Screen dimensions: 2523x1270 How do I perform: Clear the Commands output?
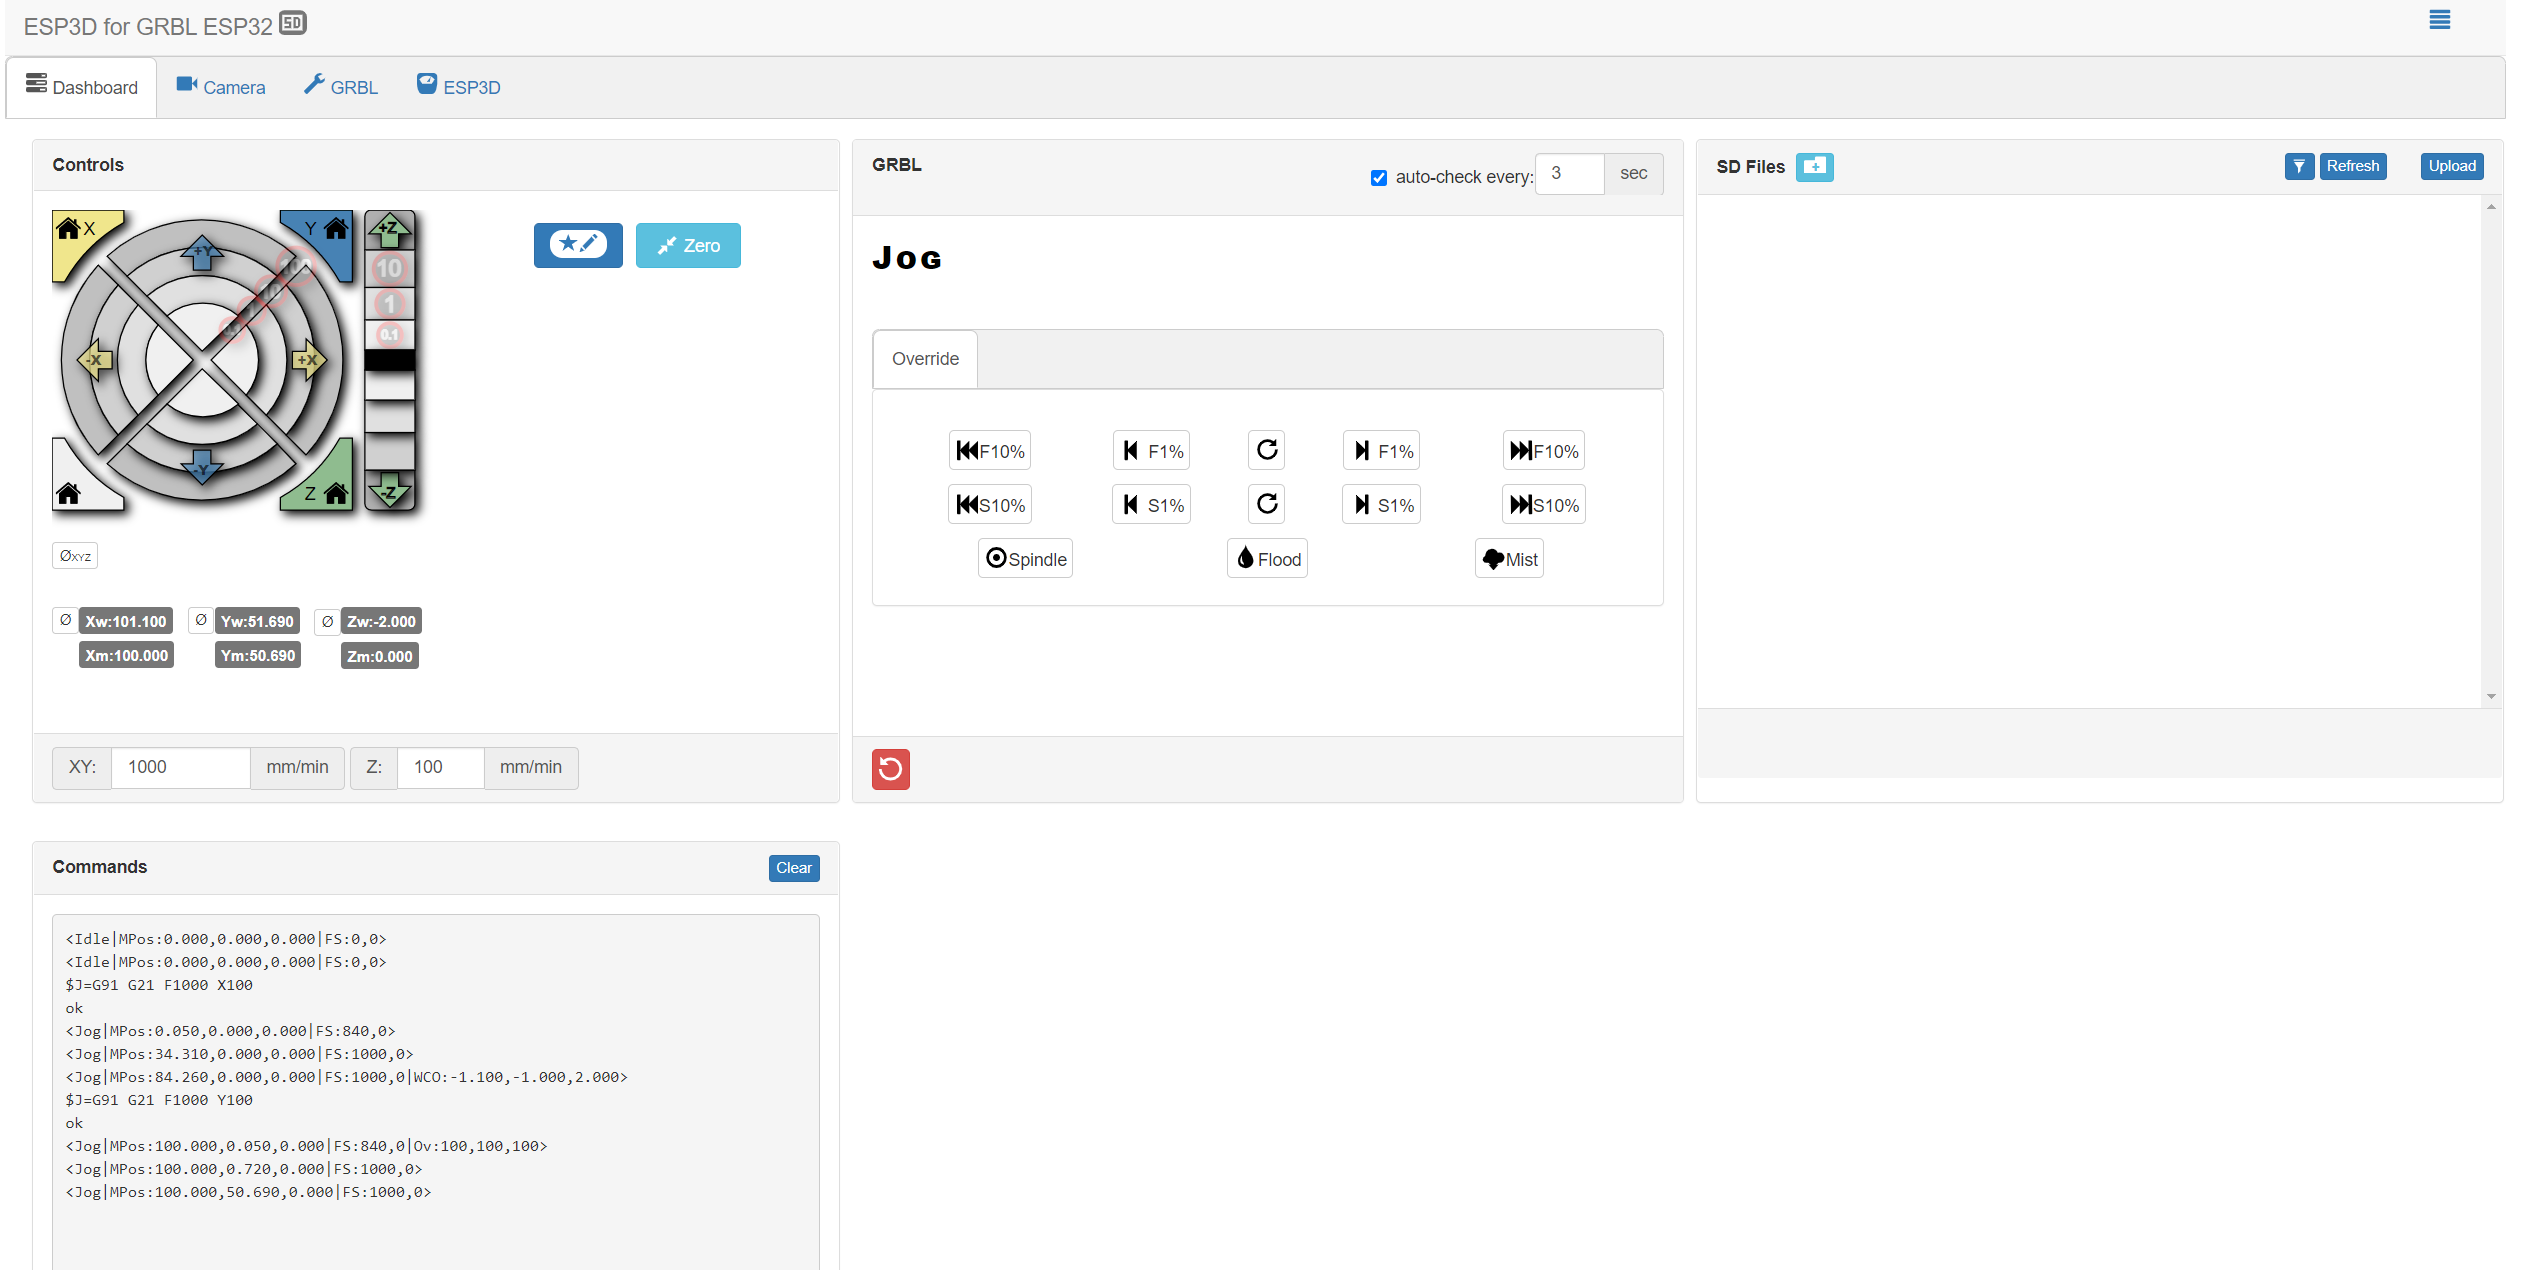pos(794,868)
